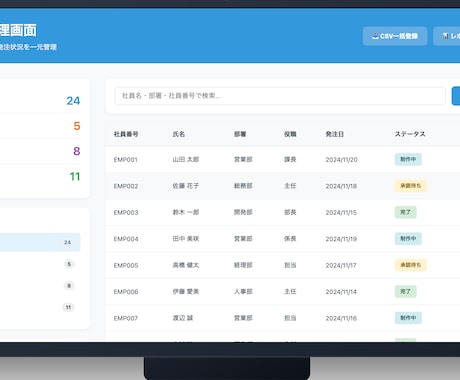Screen dimensions: 460x380
Task: Select filter row with small 8 badge
Action: tap(40, 286)
